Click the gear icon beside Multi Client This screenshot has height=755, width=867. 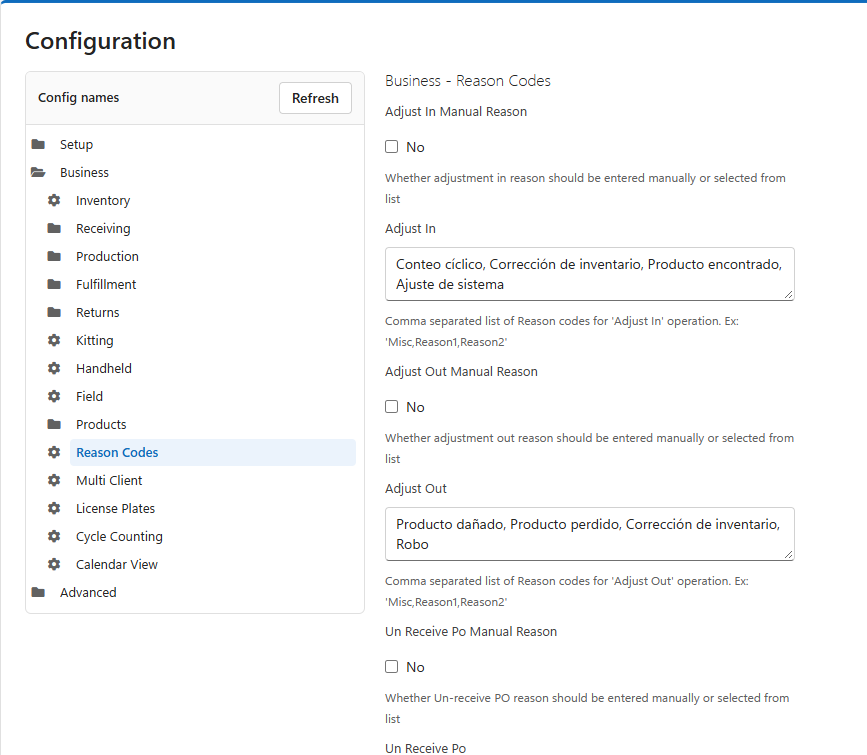[54, 480]
